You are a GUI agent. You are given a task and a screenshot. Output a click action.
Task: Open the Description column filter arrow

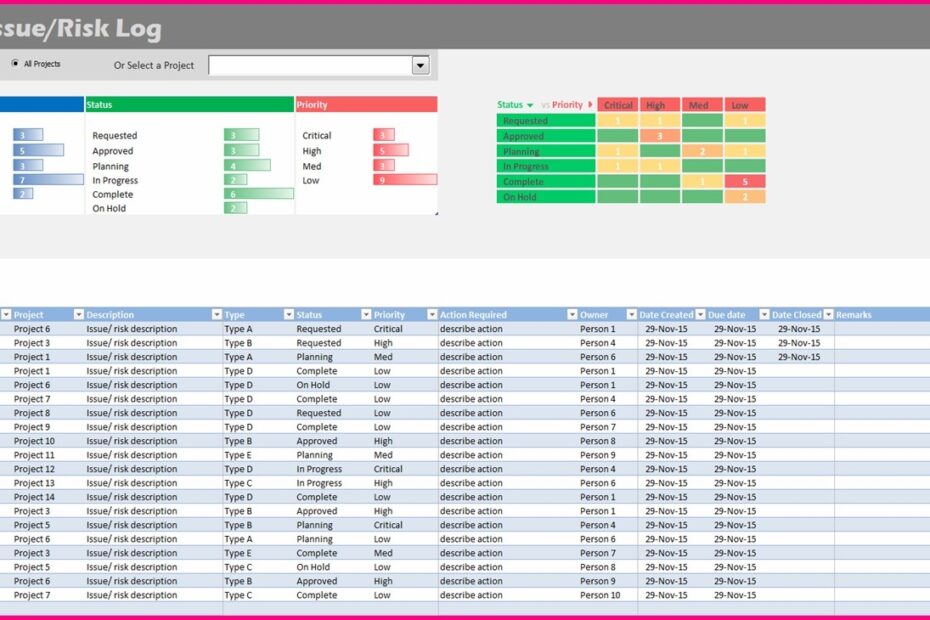[x=217, y=315]
